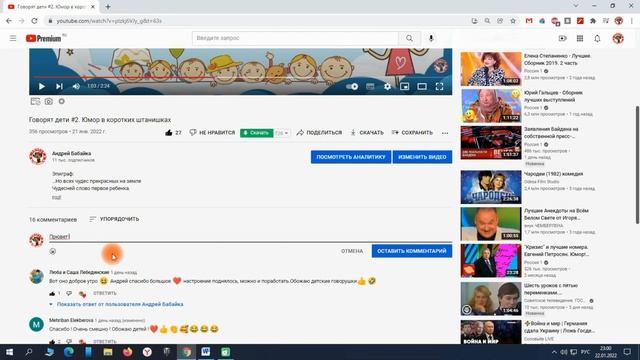The image size is (640, 360).
Task: Bookmark this page star icon
Action: [513, 21]
